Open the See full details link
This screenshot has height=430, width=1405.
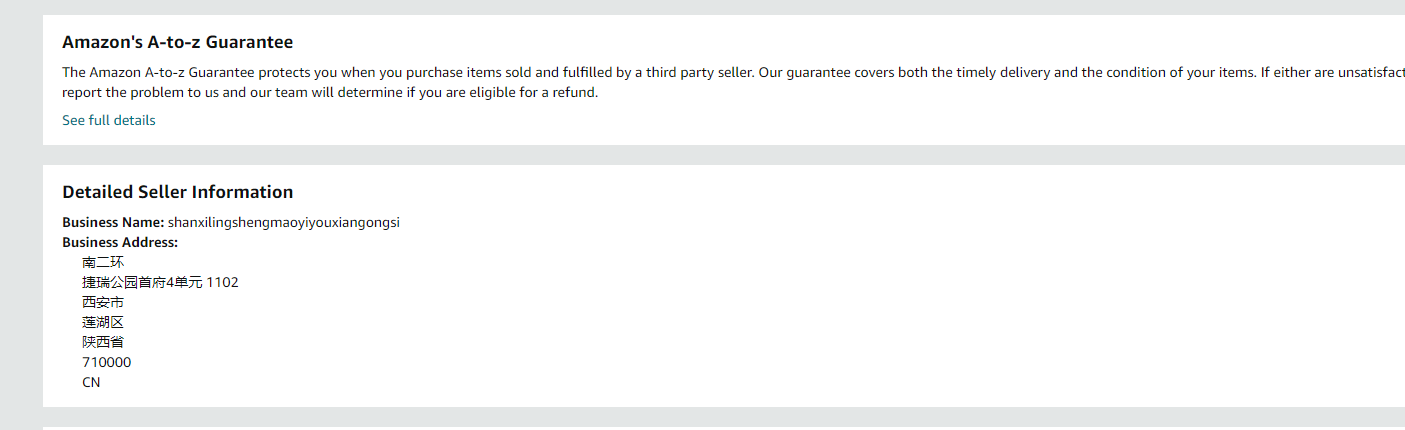coord(108,120)
